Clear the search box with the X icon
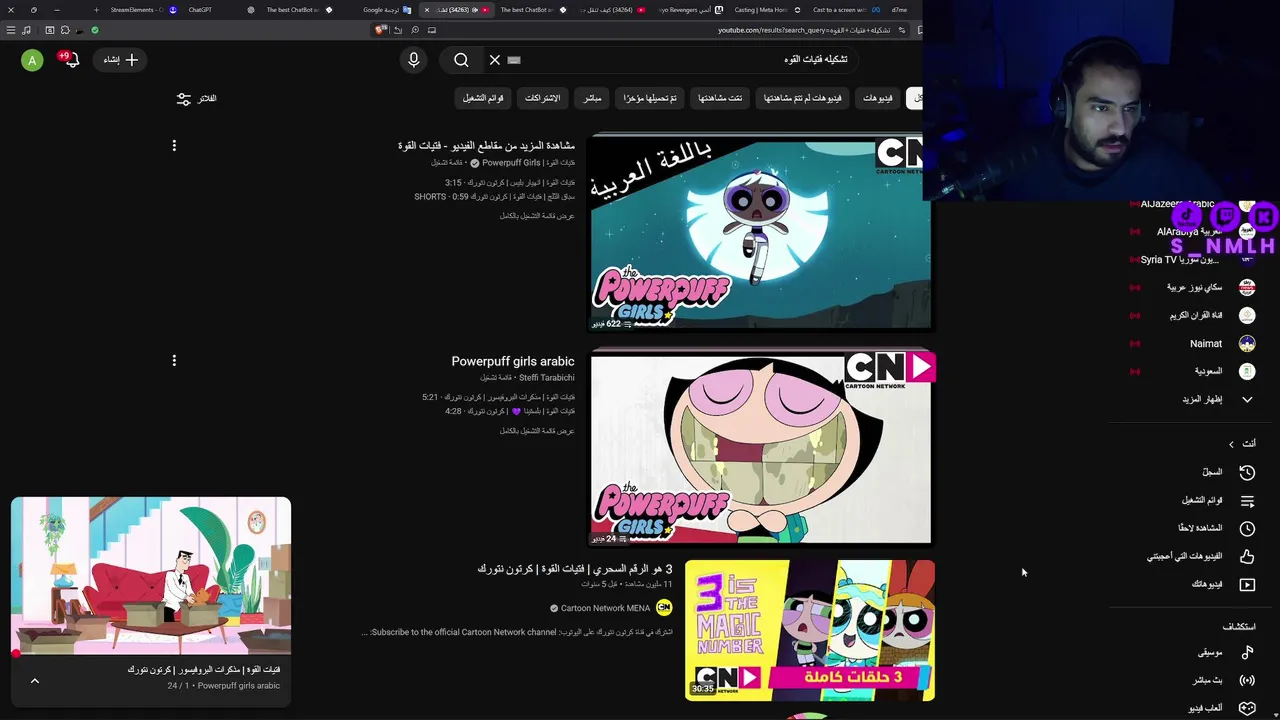1280x720 pixels. [495, 60]
